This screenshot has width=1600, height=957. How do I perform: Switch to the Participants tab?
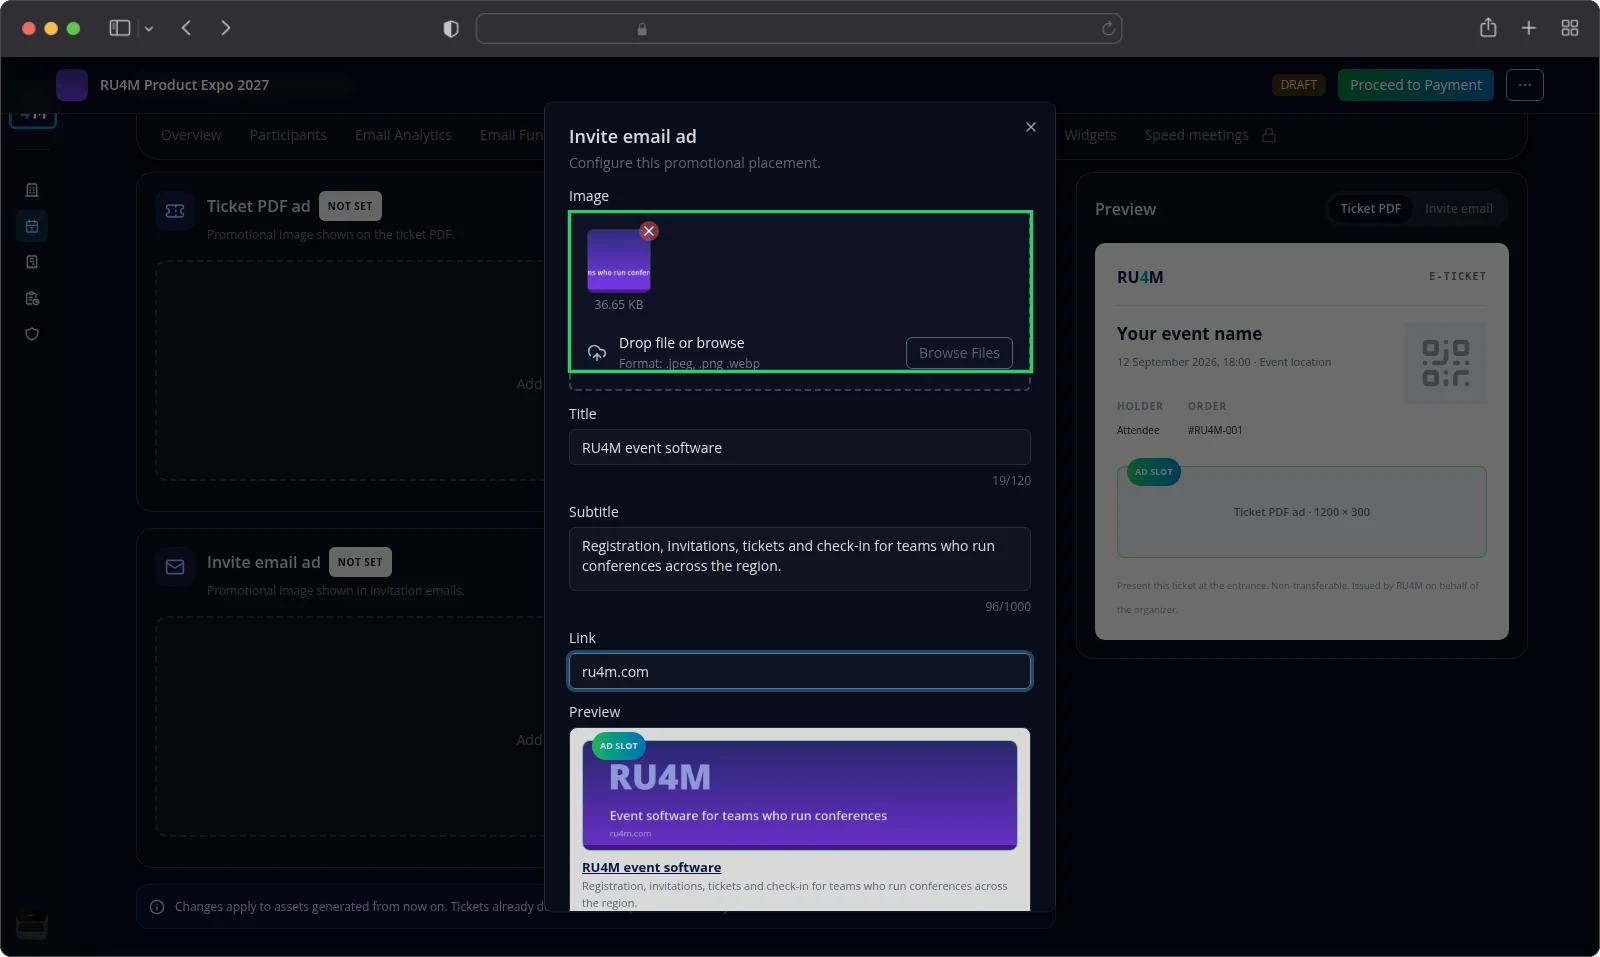pyautogui.click(x=288, y=135)
